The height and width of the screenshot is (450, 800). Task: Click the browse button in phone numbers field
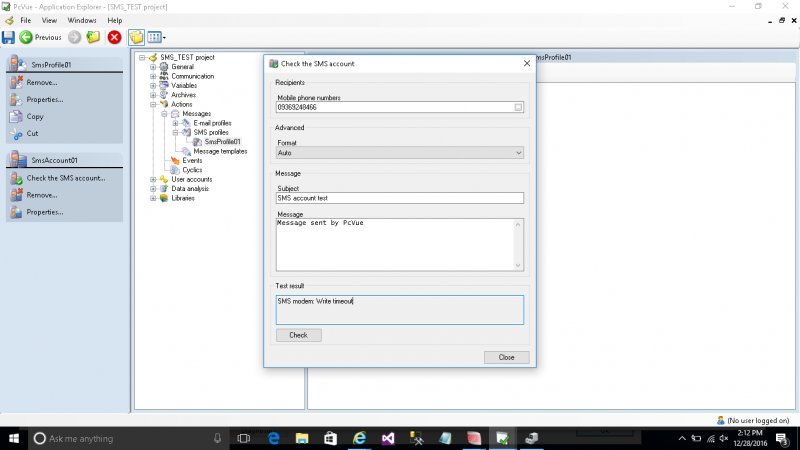518,107
